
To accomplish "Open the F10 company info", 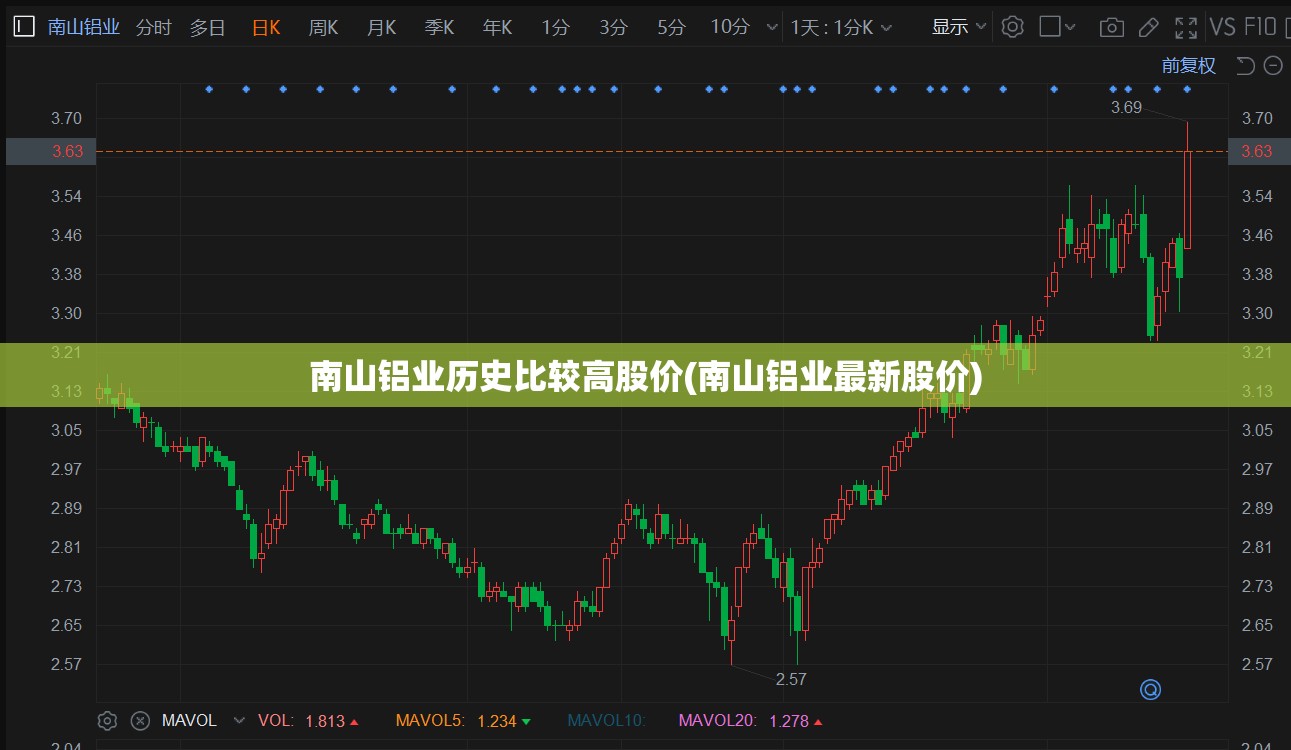I will coord(1261,27).
